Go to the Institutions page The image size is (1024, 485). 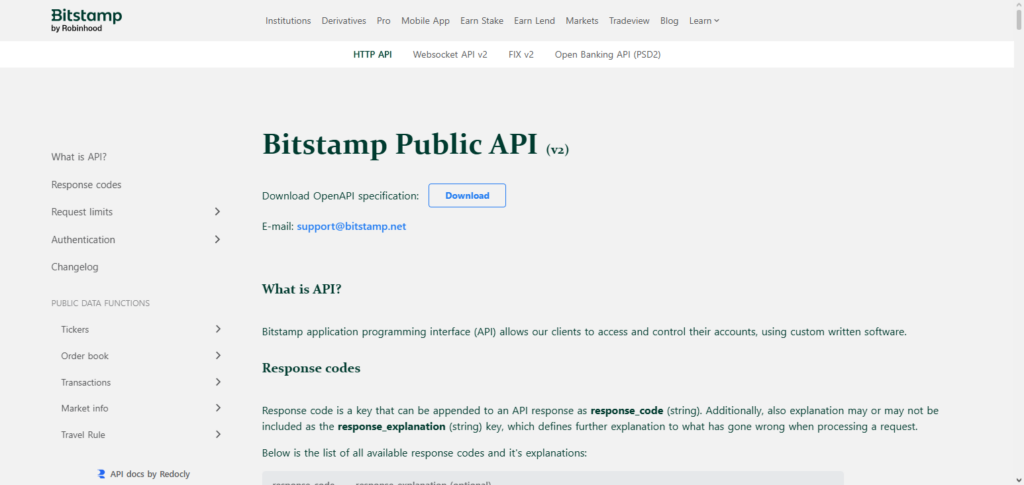click(288, 21)
